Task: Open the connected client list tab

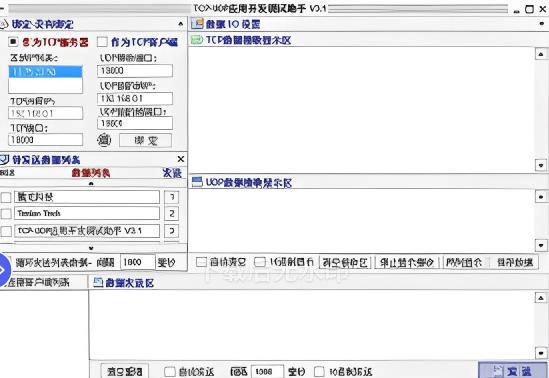Action: pos(39,282)
